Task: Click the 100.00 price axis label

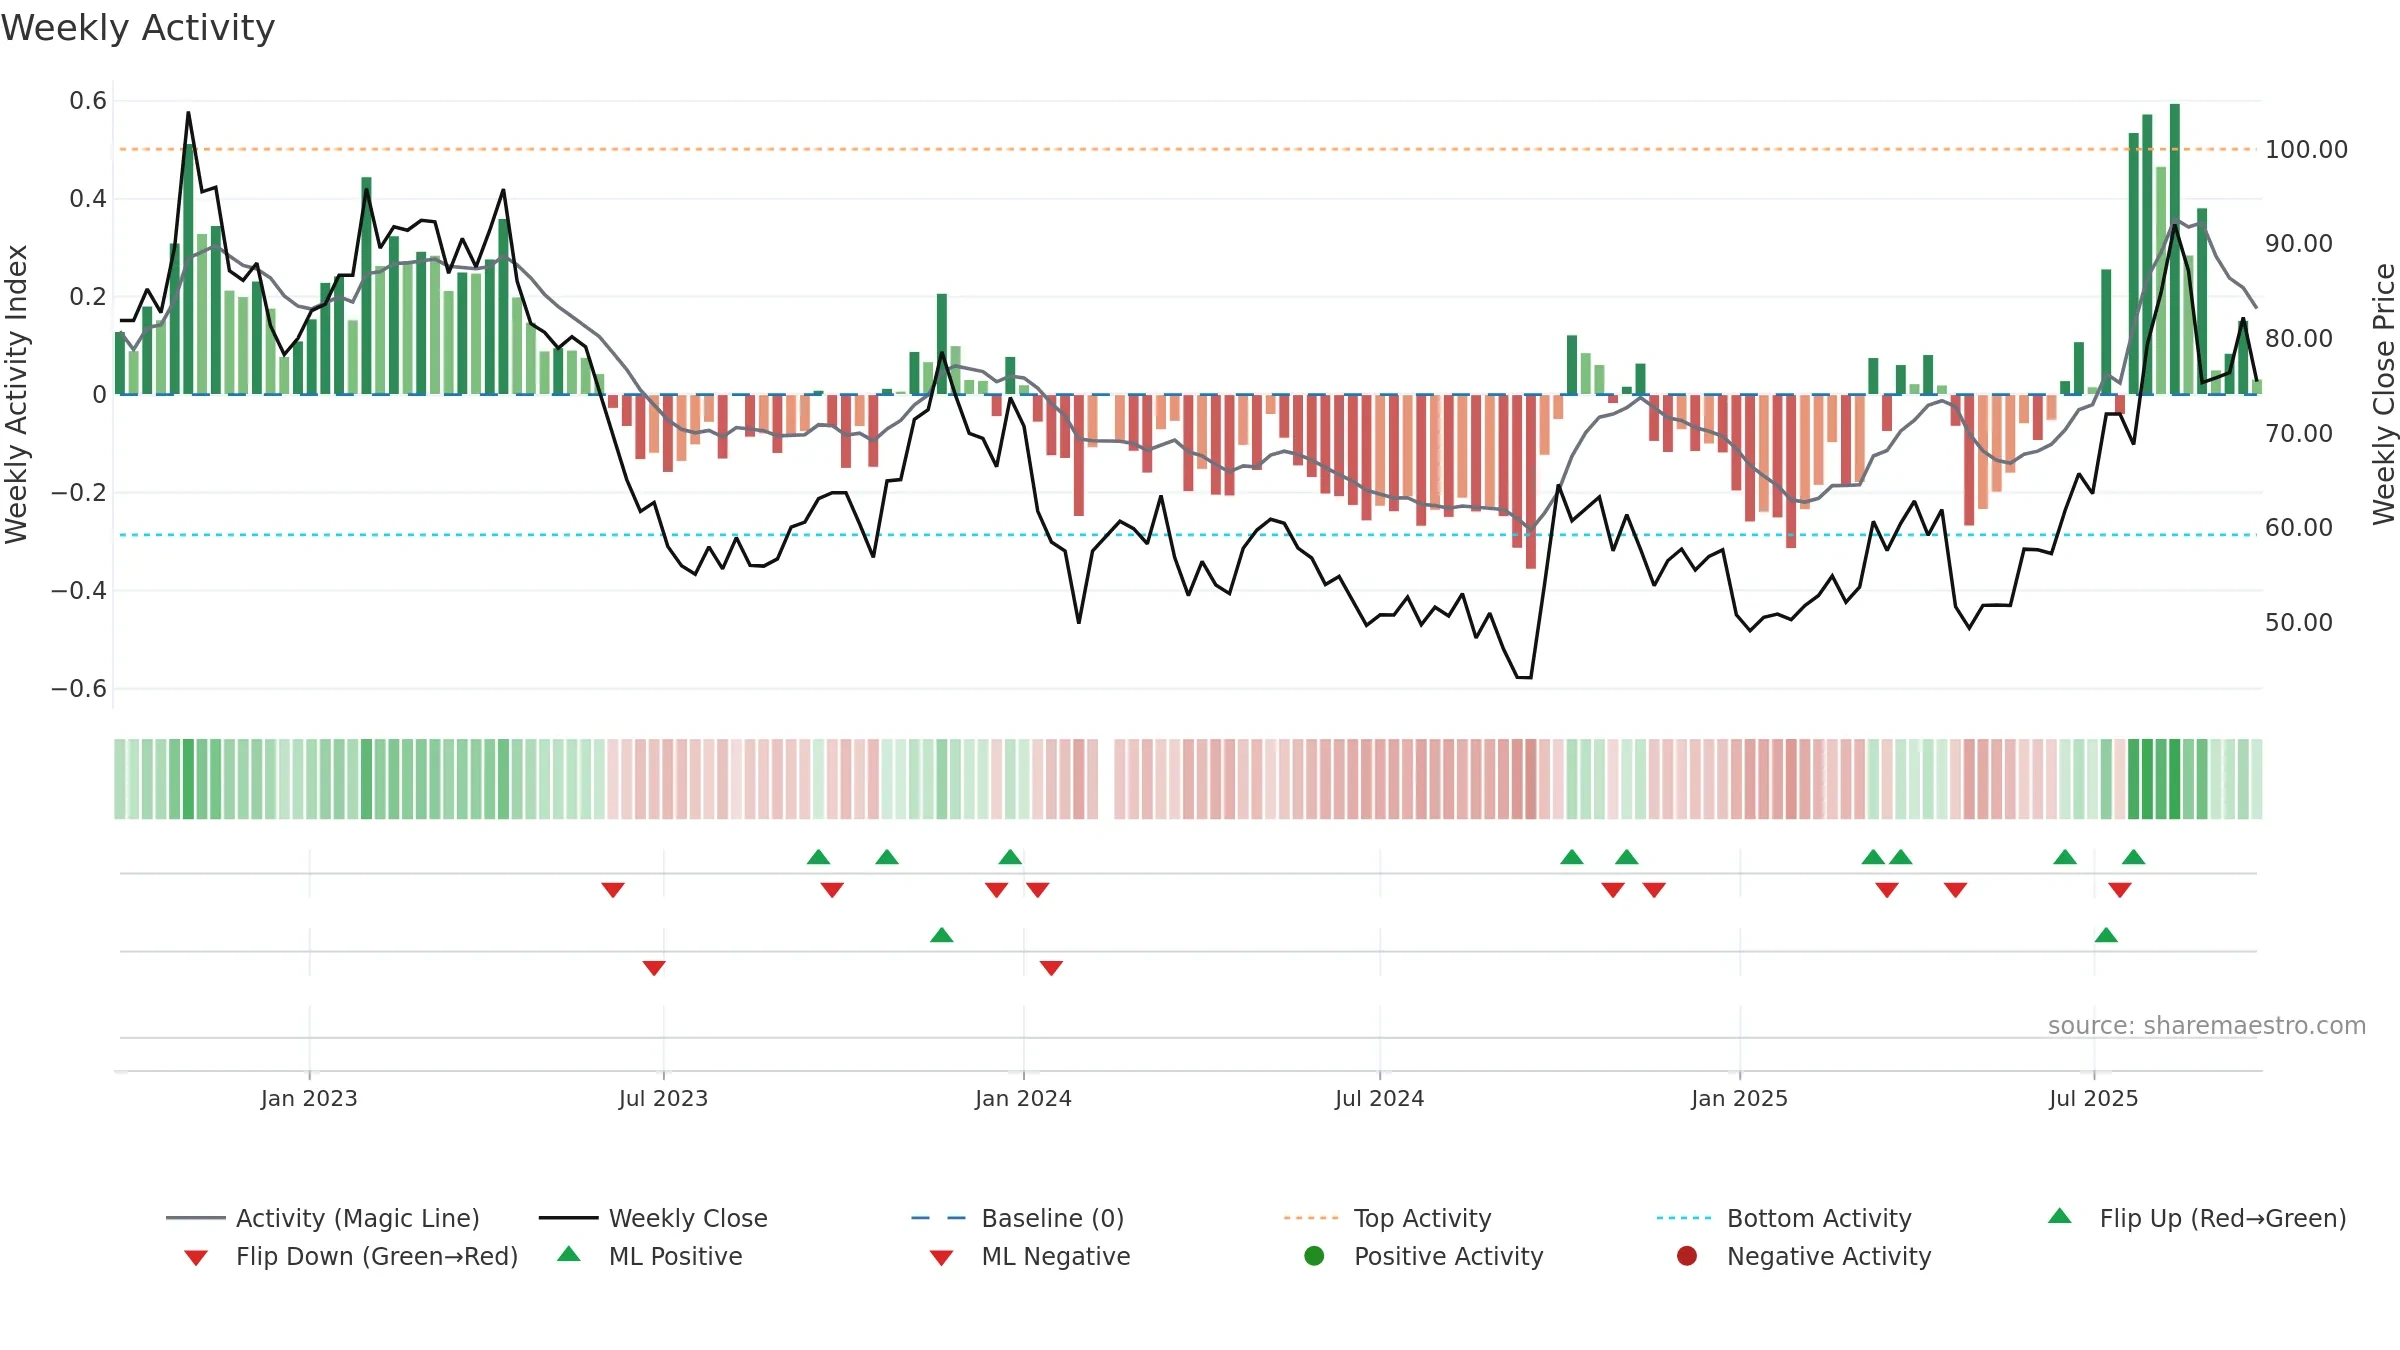Action: pyautogui.click(x=2306, y=150)
